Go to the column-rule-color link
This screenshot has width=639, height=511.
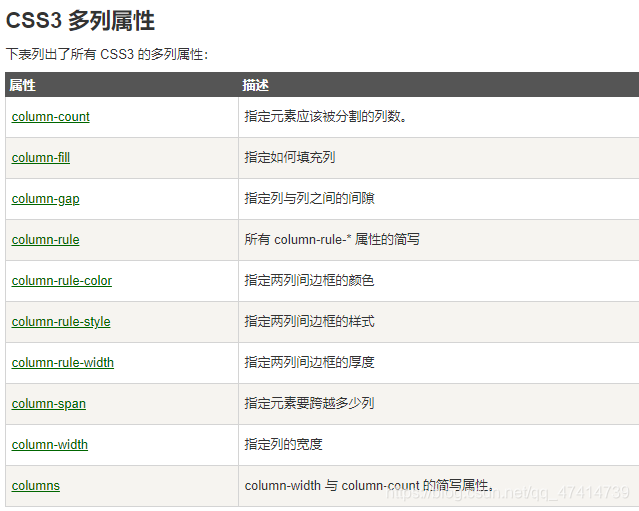[62, 280]
